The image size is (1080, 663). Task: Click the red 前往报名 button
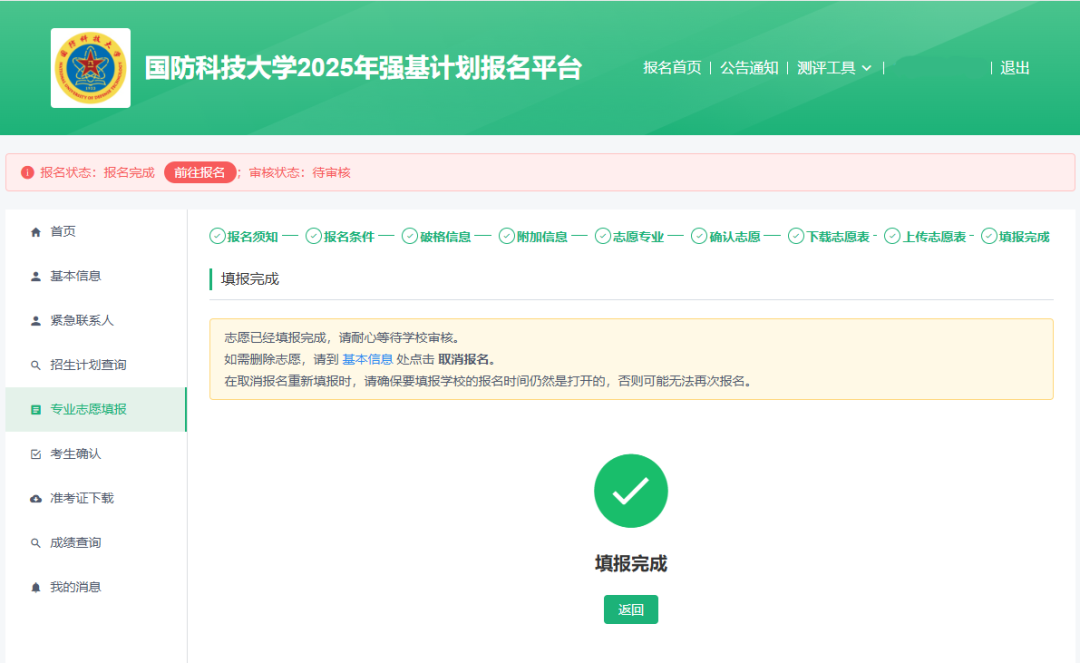click(200, 172)
